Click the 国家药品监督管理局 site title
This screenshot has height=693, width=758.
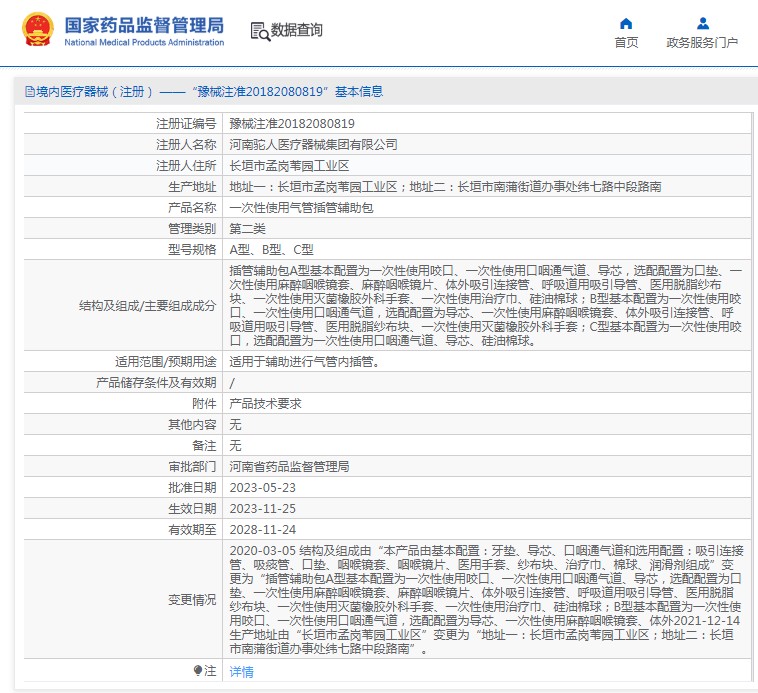pos(144,25)
